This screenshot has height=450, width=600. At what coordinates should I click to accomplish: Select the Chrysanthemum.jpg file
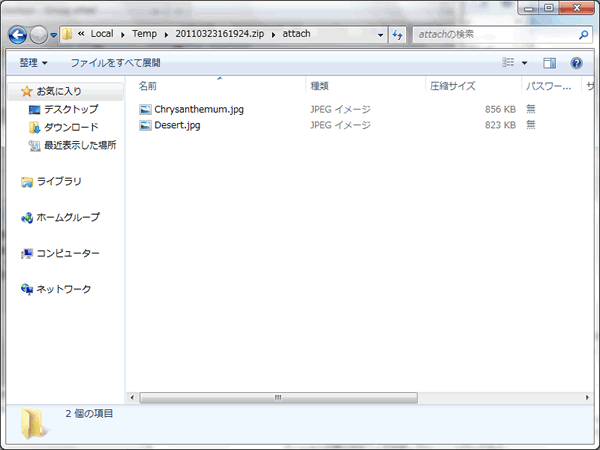(198, 108)
